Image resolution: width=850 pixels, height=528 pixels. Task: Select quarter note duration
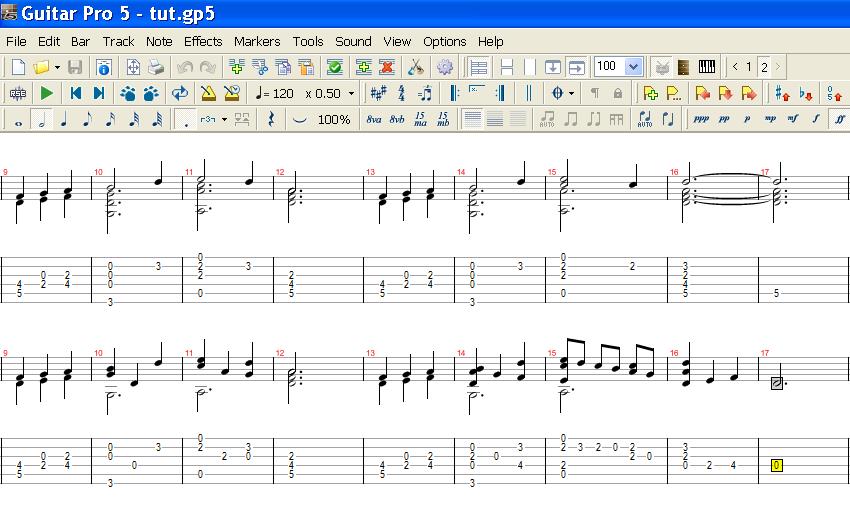click(x=65, y=119)
